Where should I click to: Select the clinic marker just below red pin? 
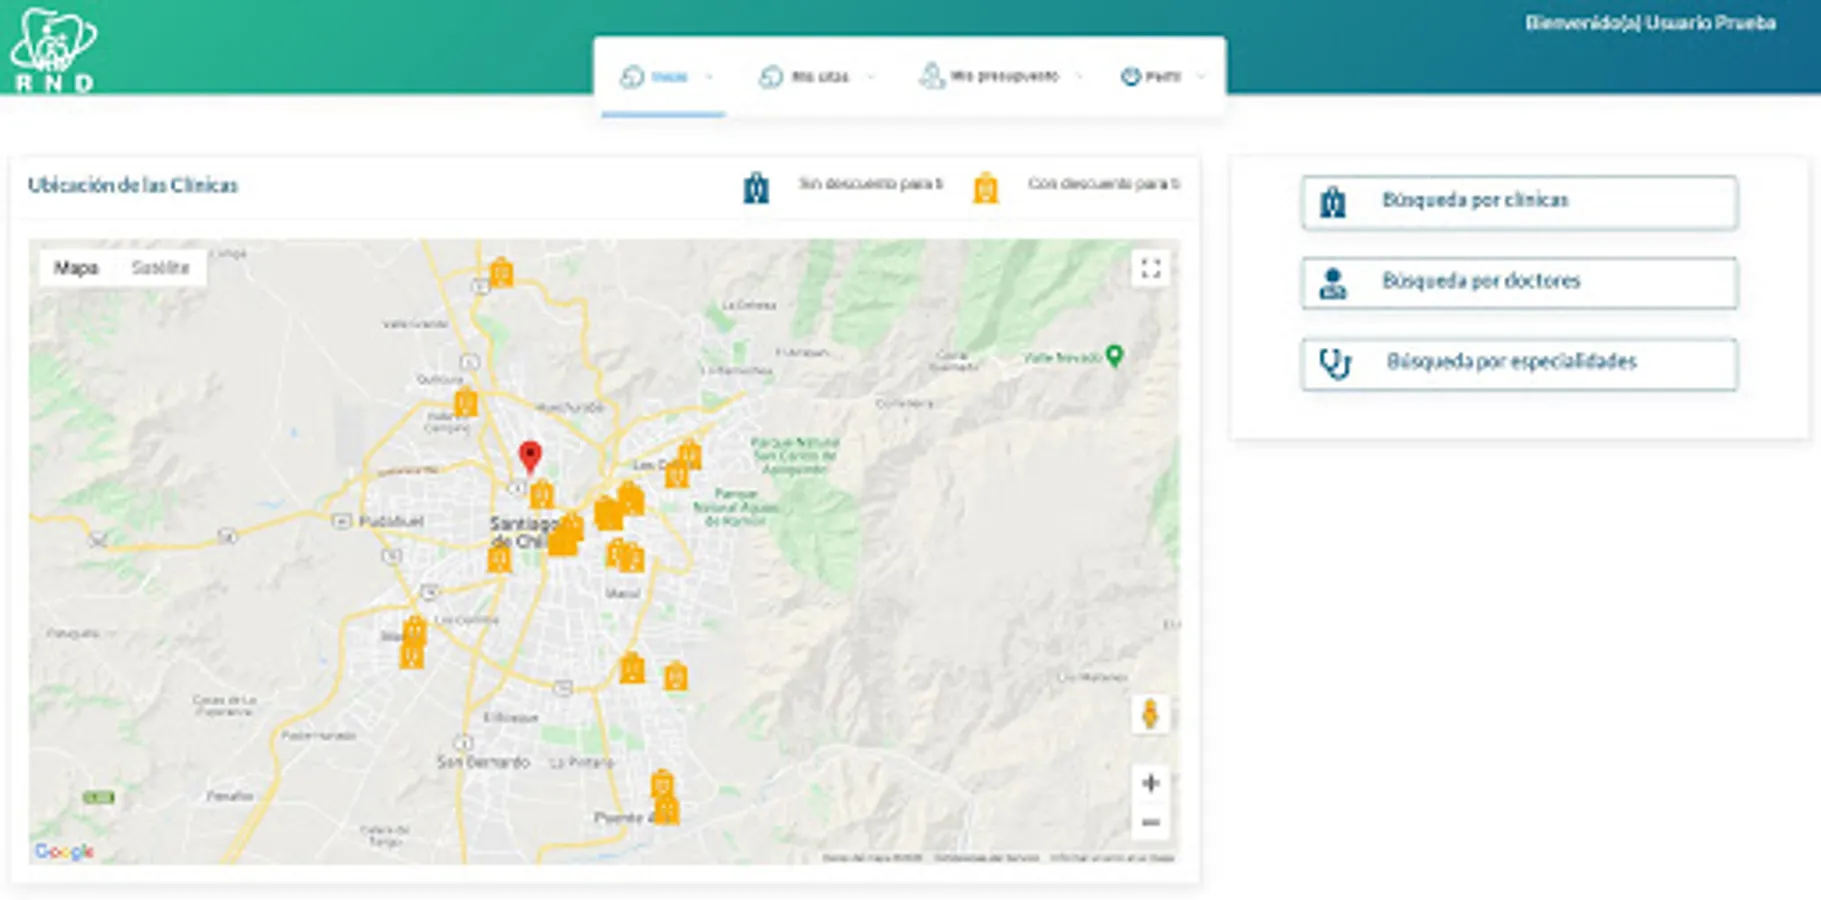coord(541,494)
